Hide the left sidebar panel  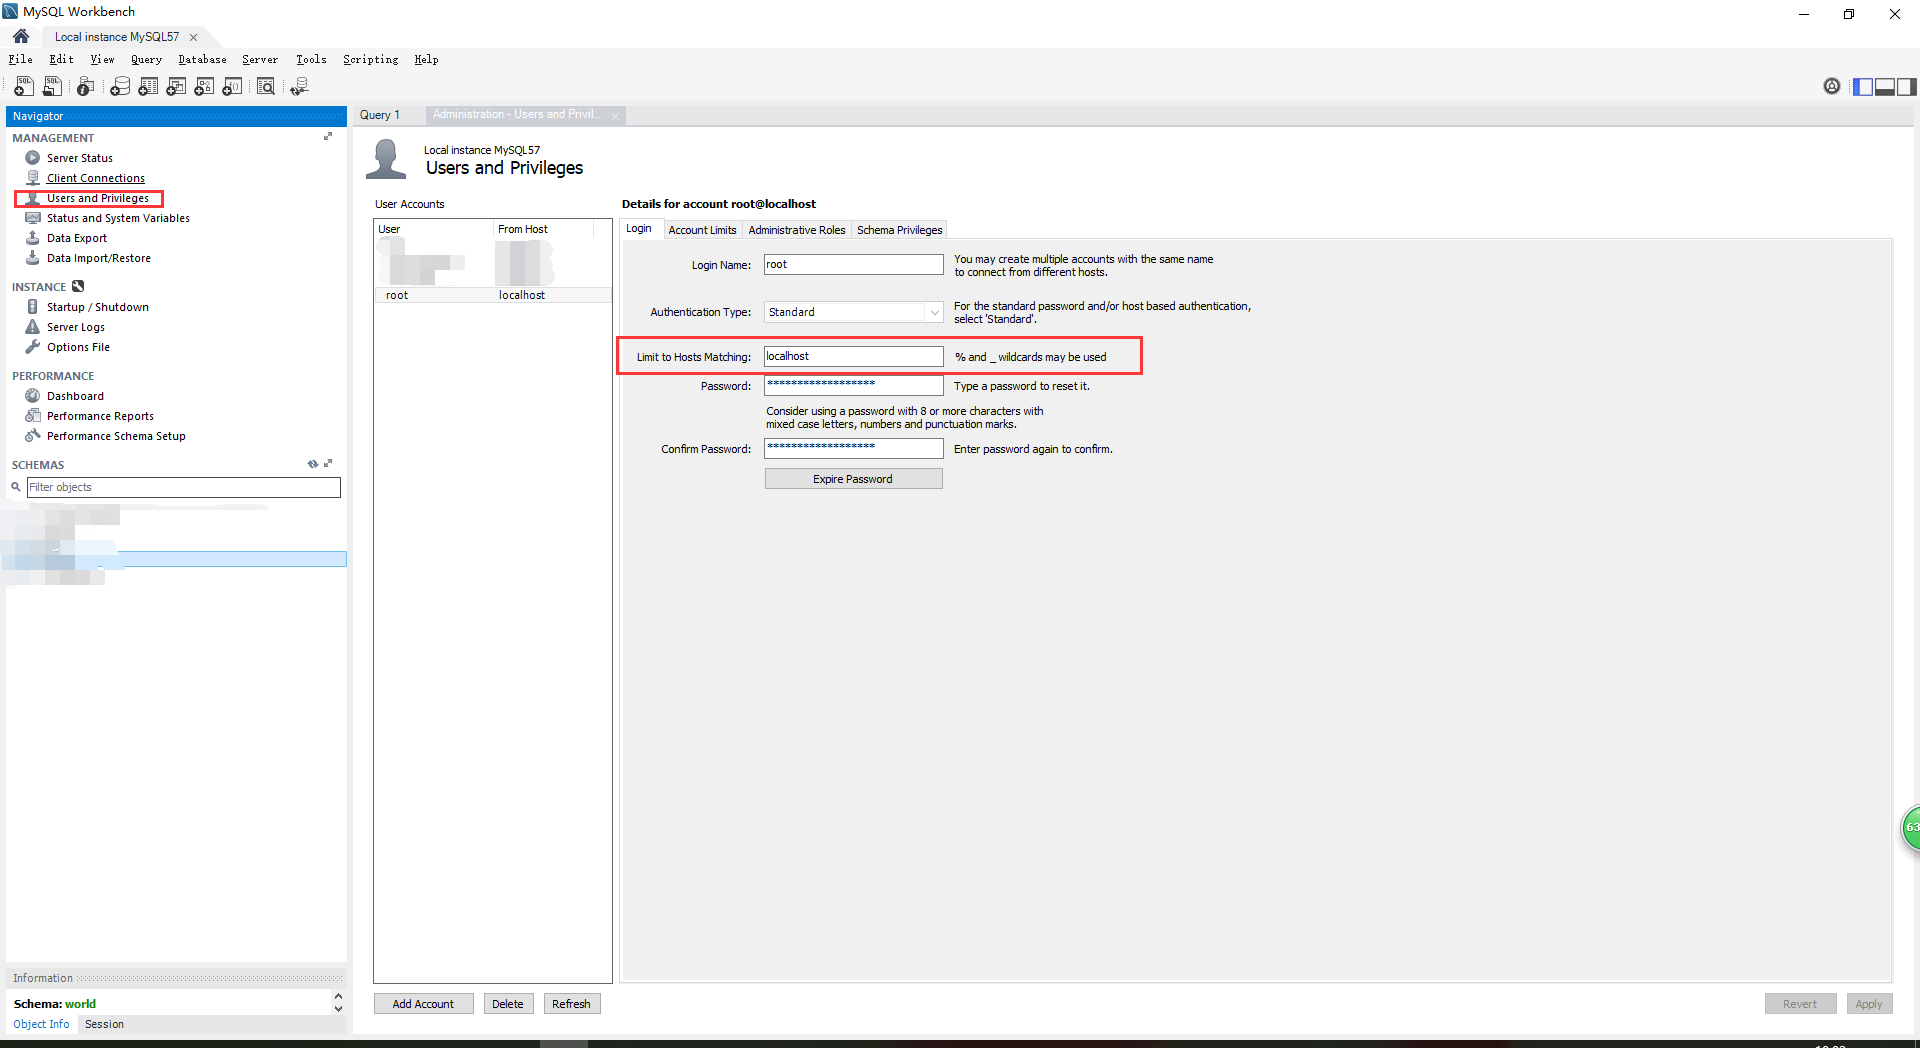tap(1862, 87)
